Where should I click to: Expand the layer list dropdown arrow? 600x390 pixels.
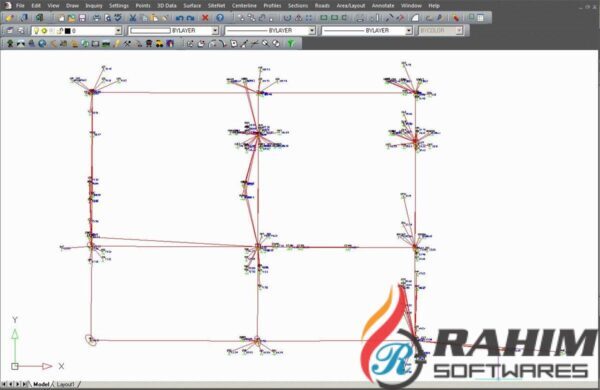click(x=118, y=31)
